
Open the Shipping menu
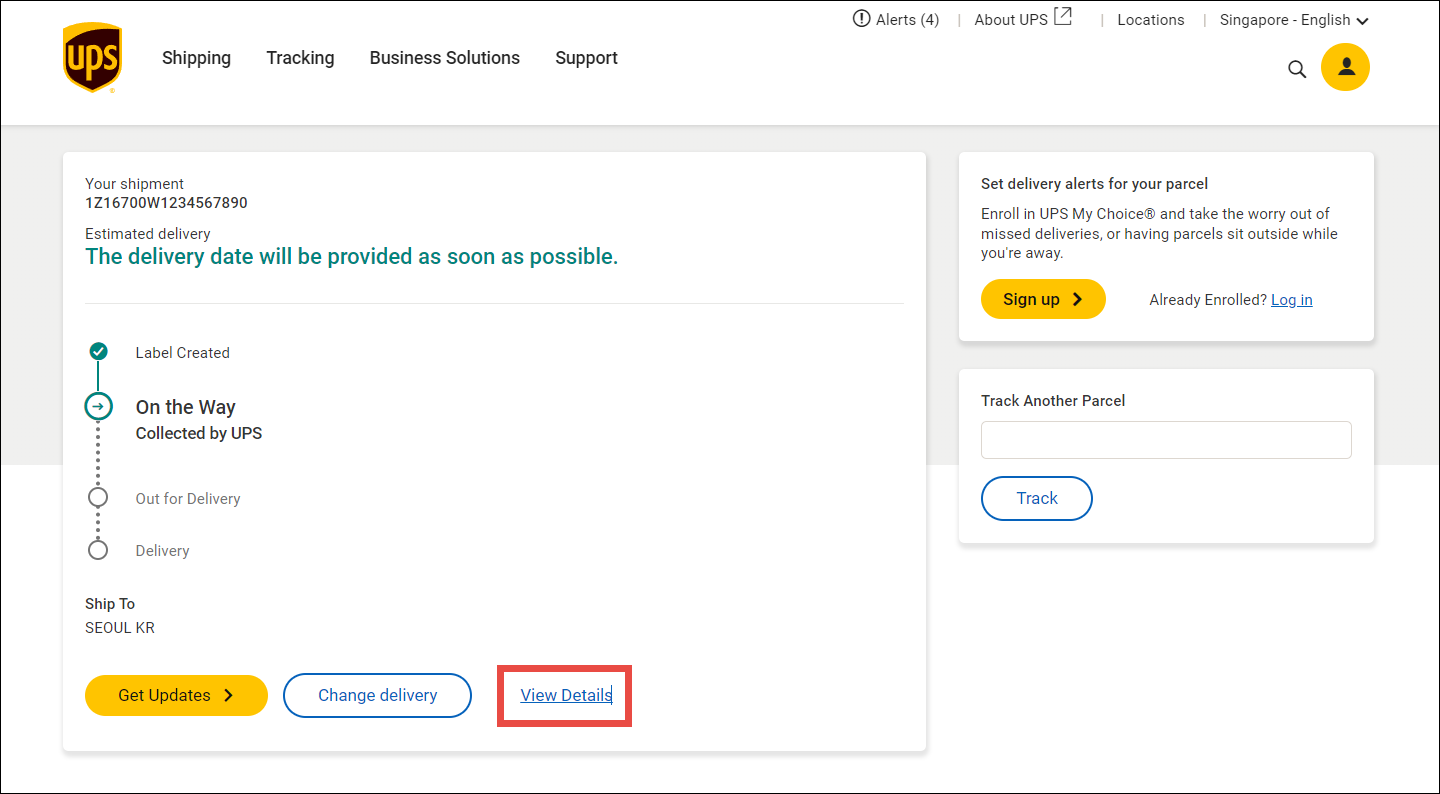point(196,58)
